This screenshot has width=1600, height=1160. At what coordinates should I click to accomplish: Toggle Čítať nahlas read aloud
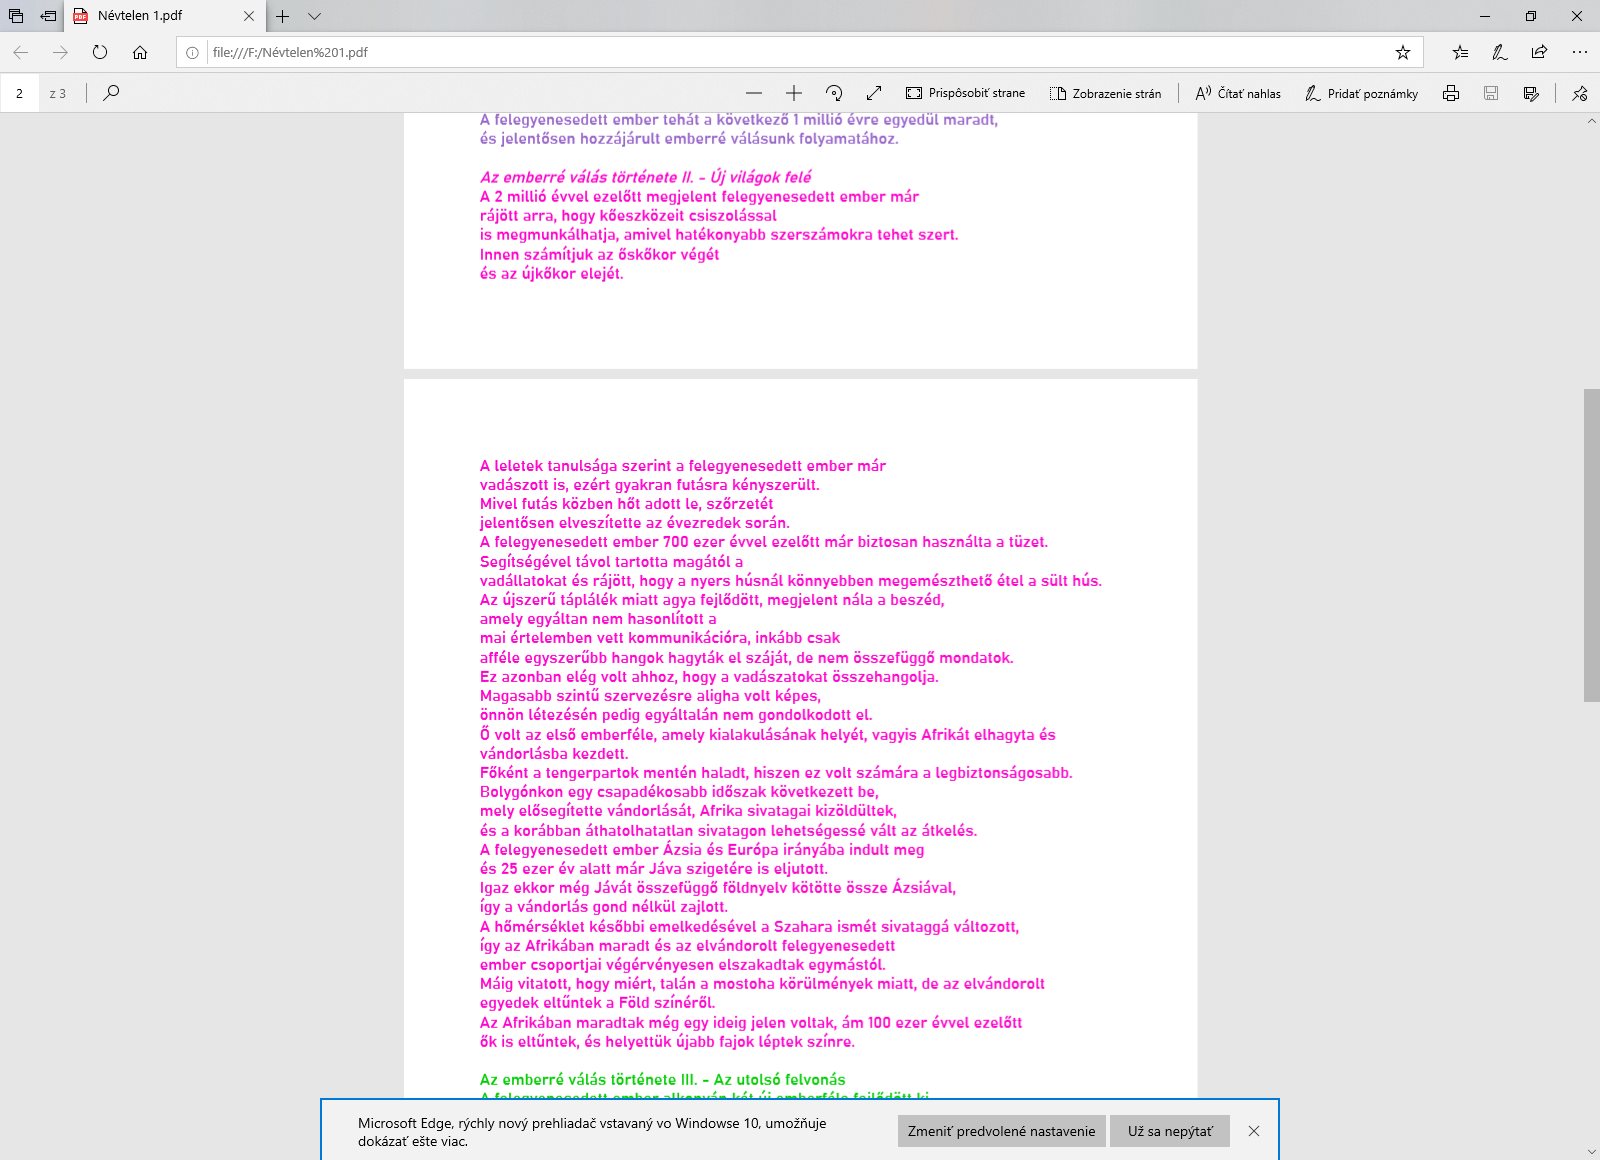[x=1238, y=93]
